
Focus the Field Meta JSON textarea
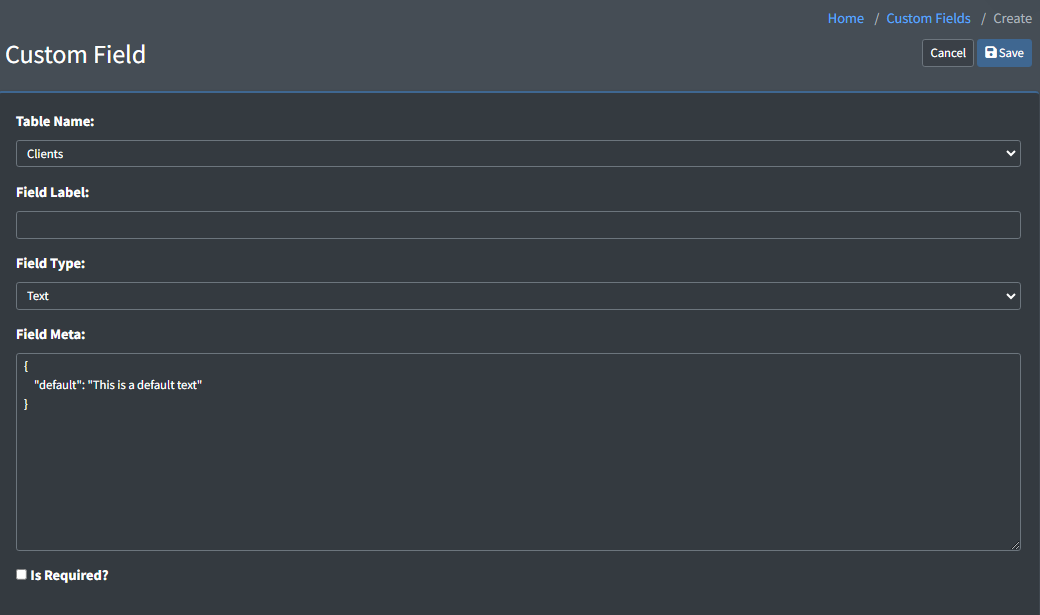(x=518, y=470)
